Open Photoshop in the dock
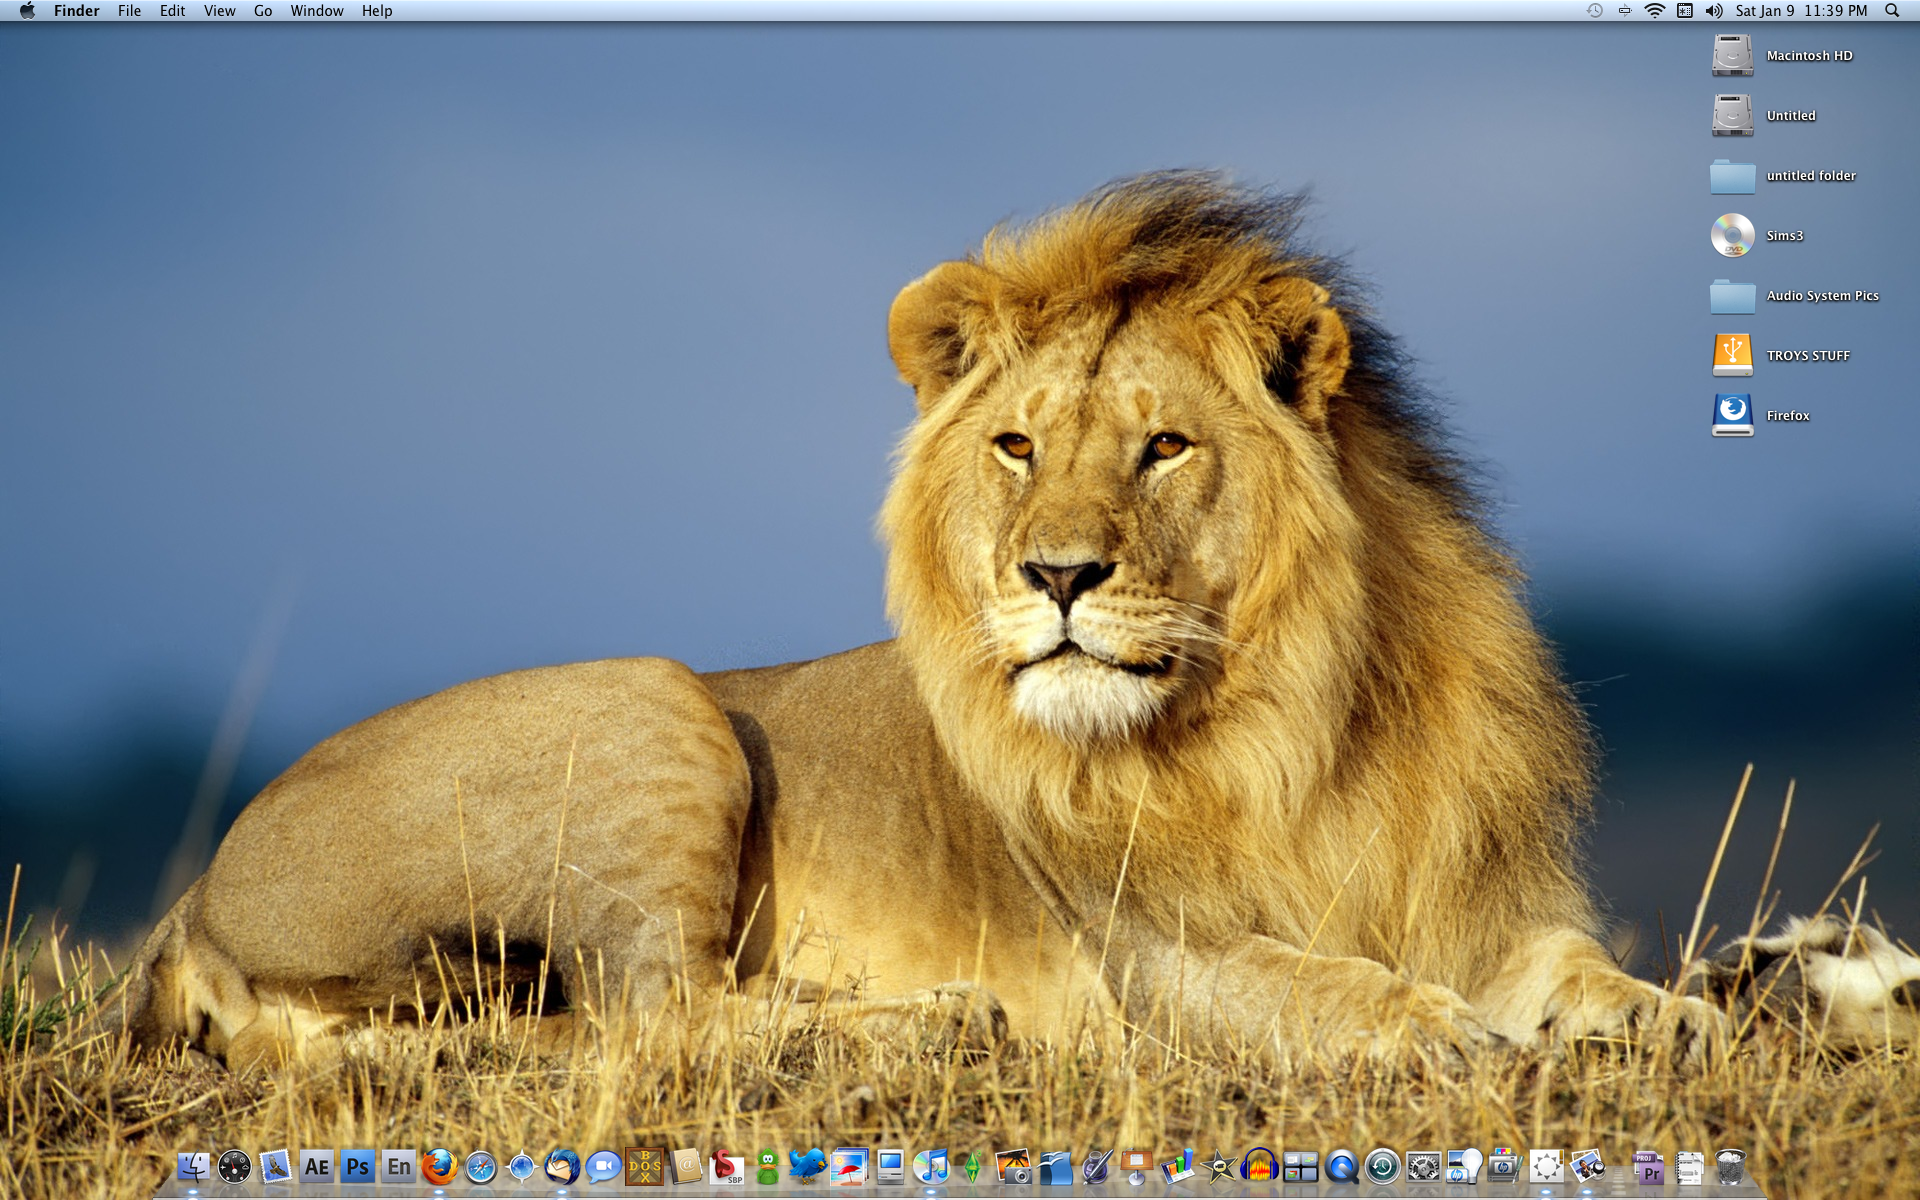This screenshot has width=1920, height=1200. [x=357, y=1166]
